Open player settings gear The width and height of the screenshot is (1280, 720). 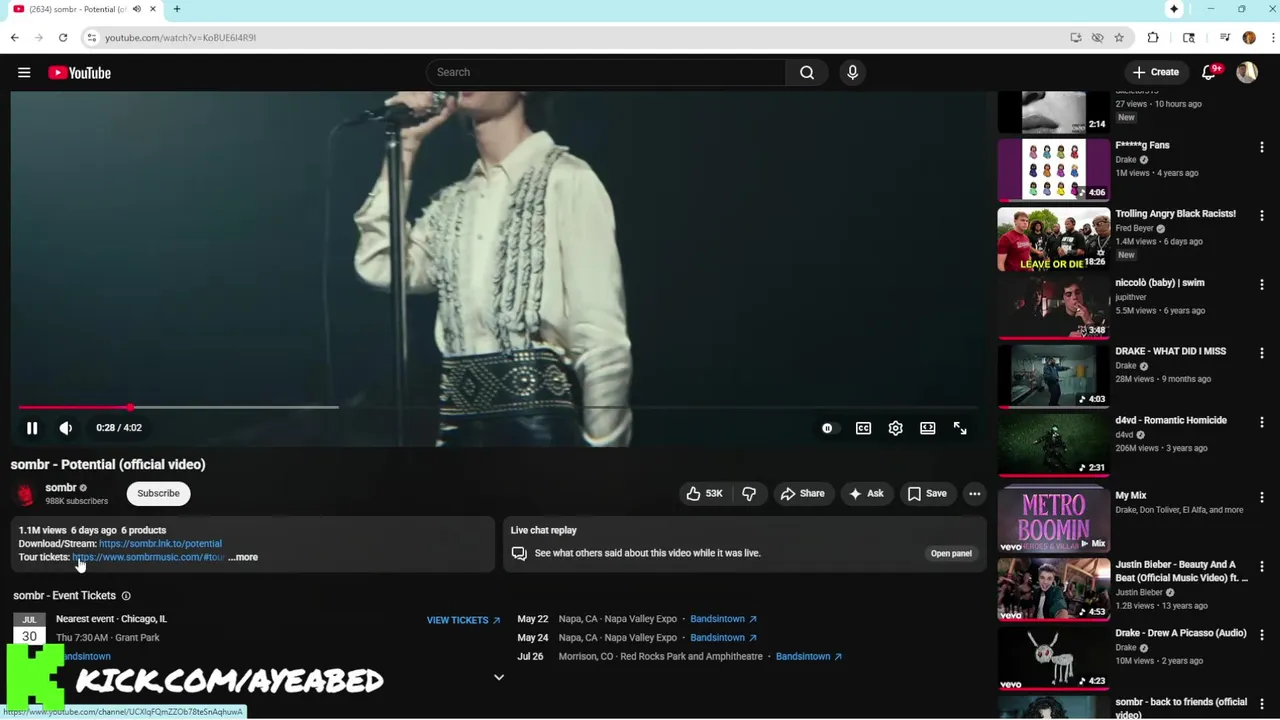[895, 428]
